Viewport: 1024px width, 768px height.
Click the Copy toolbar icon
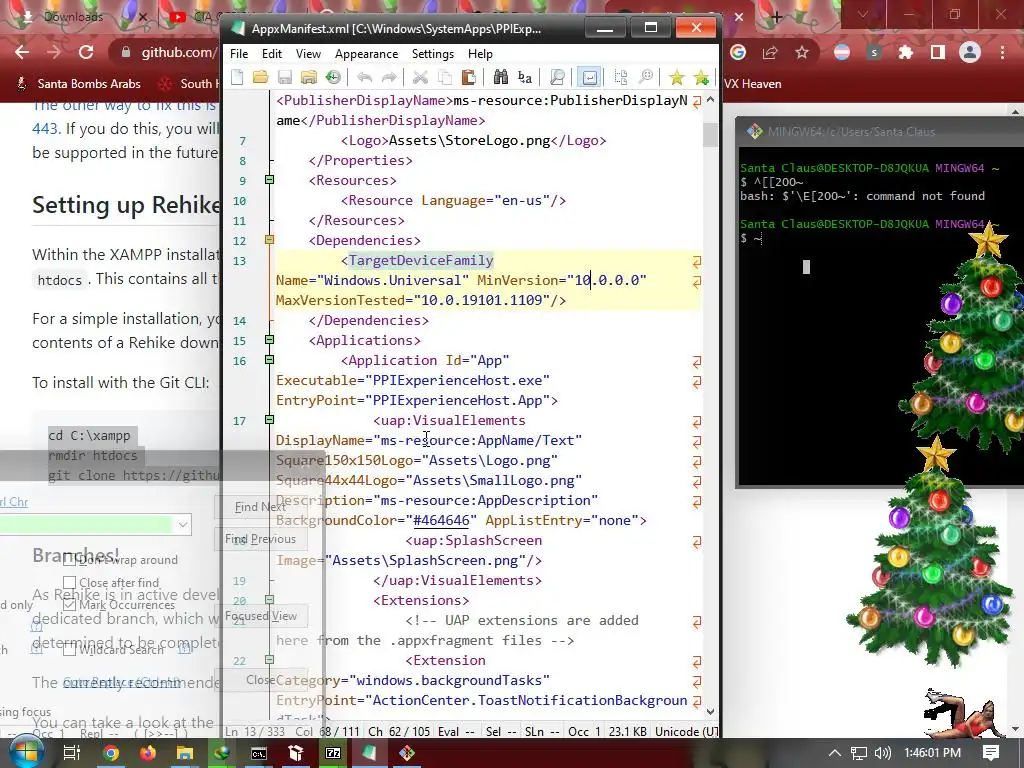click(445, 78)
